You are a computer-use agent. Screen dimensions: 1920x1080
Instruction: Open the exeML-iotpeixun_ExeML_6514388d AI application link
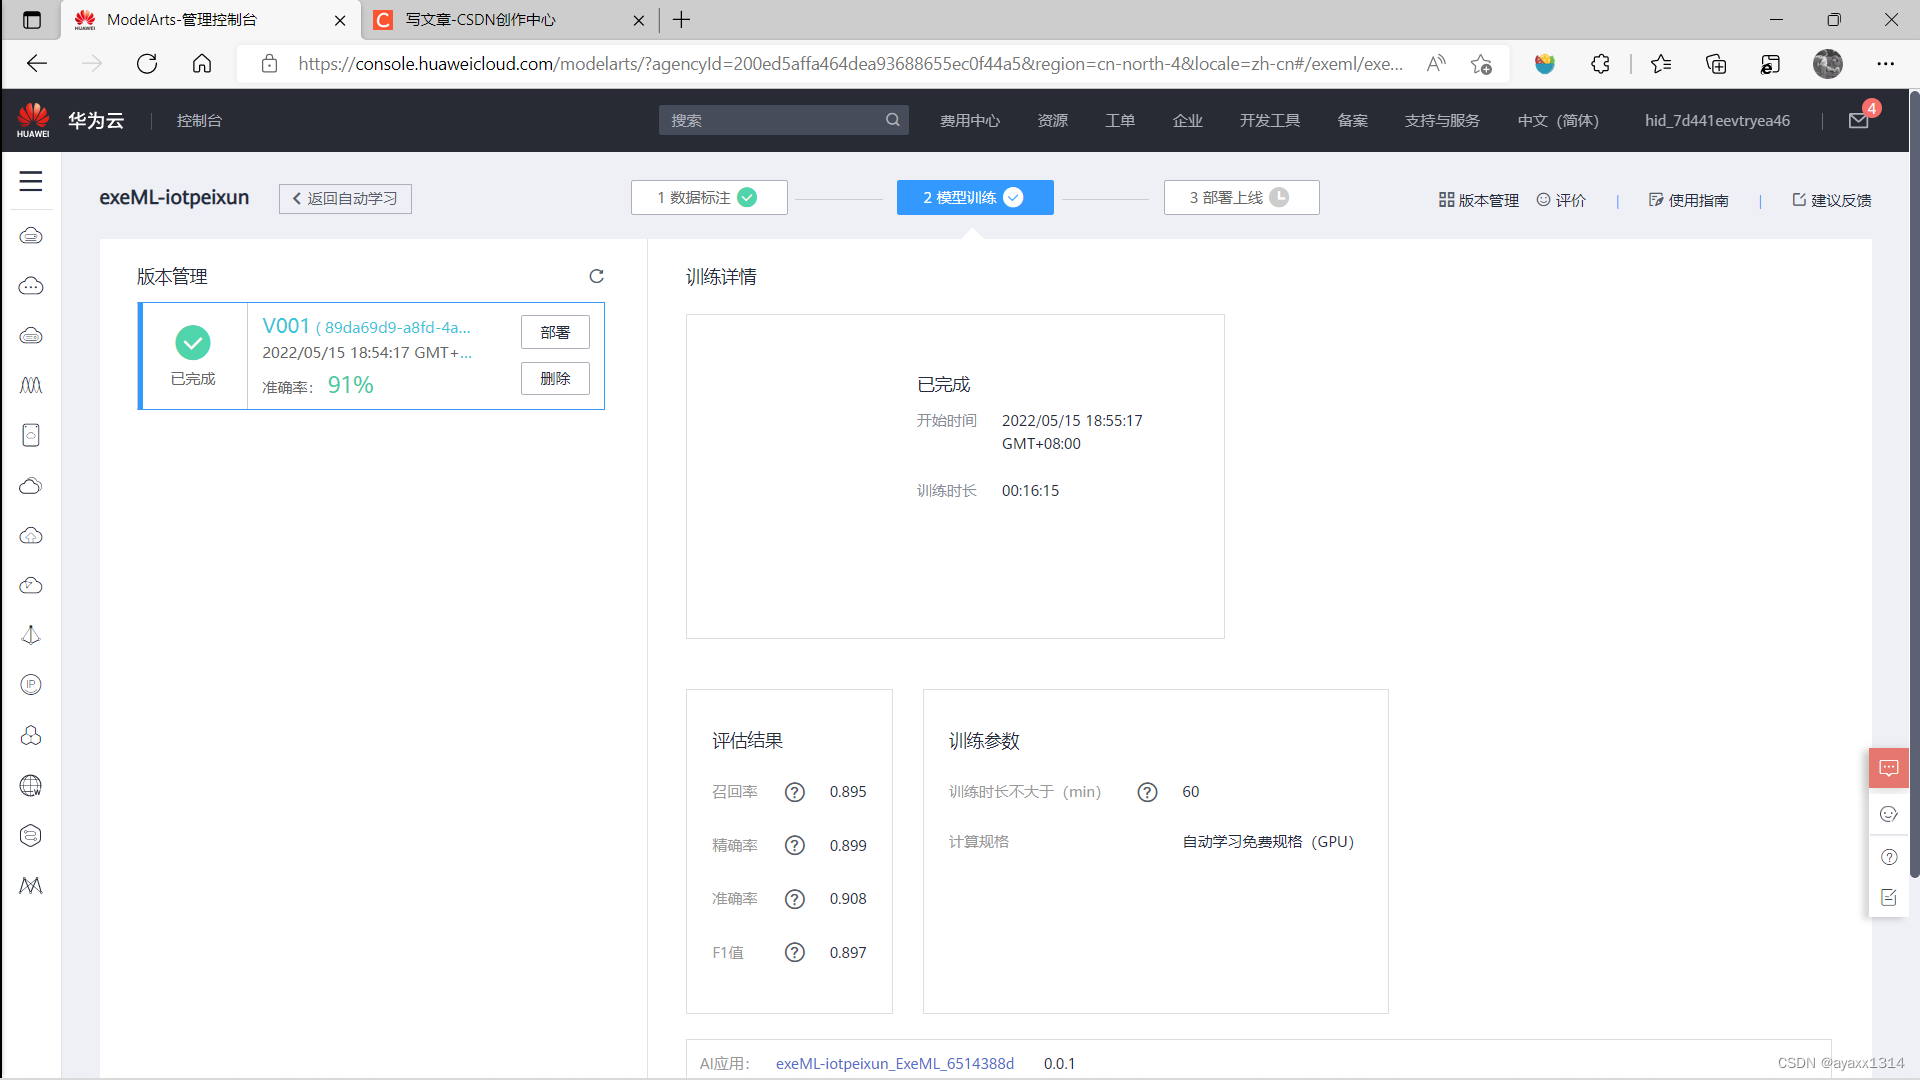tap(894, 1063)
